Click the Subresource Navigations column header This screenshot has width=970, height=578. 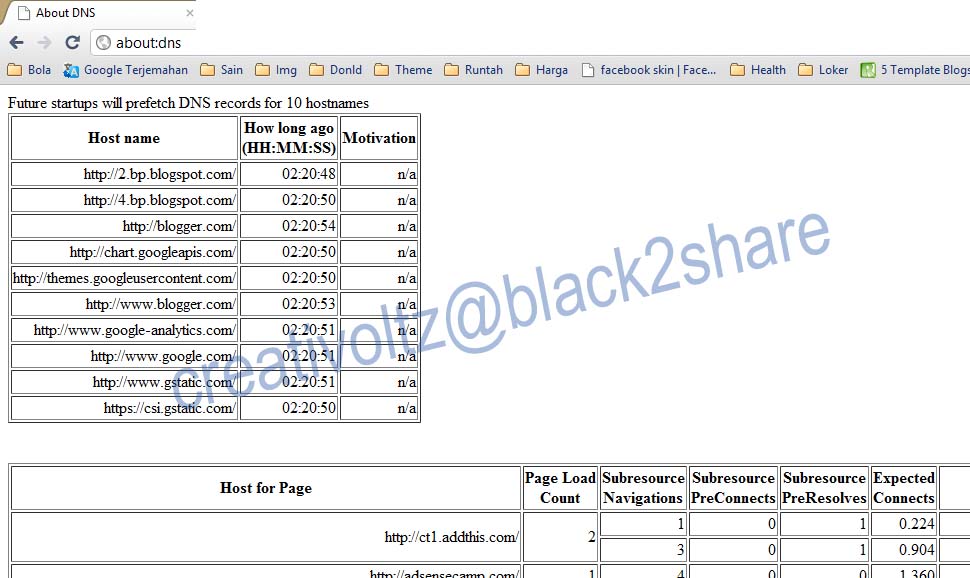coord(643,488)
